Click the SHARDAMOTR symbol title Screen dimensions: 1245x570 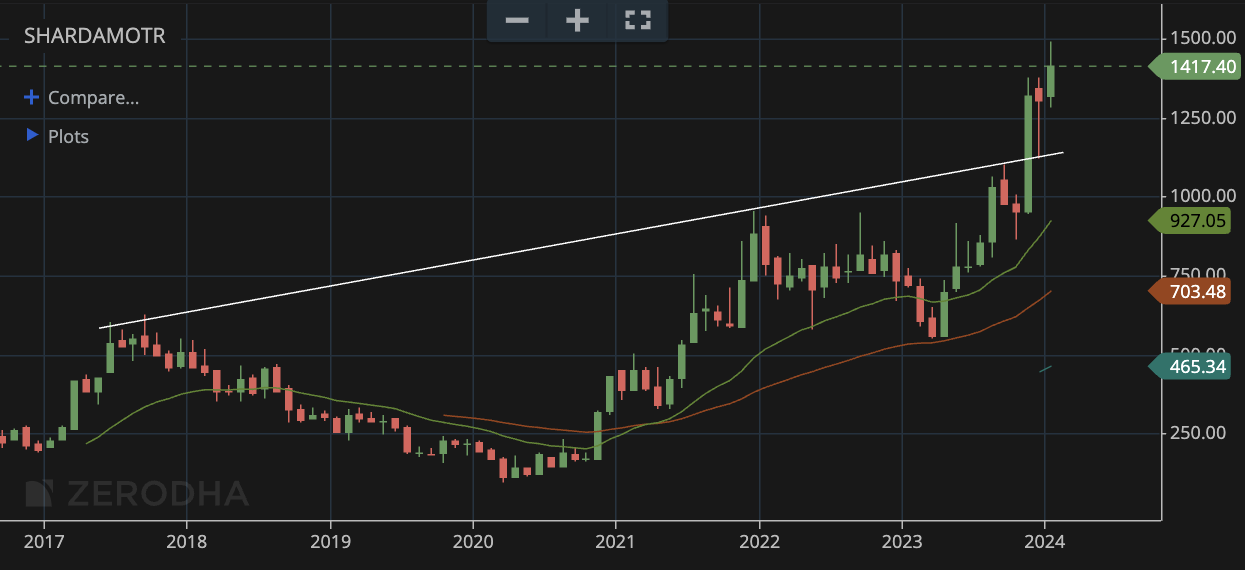point(94,37)
